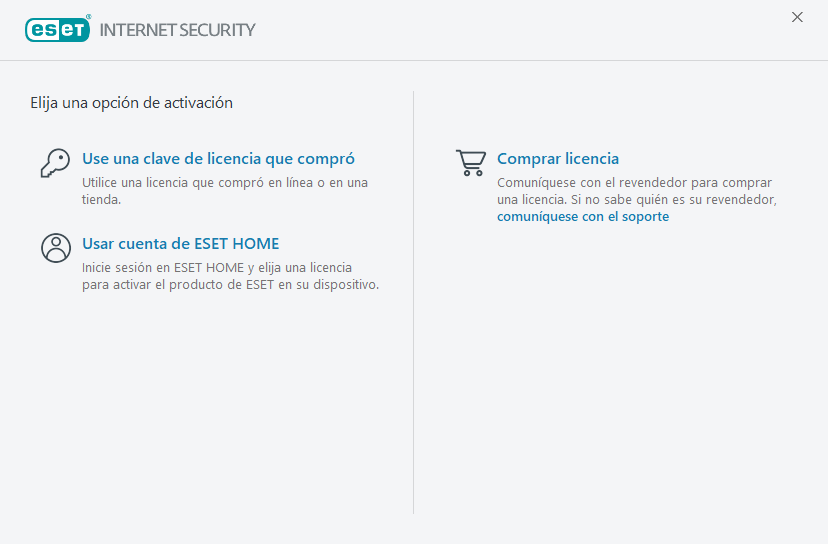
Task: Click the empty header area right of the title
Action: point(520,30)
